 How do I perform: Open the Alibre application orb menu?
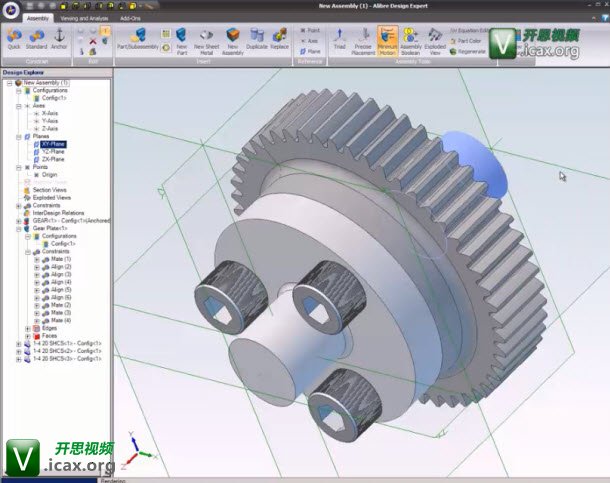pos(10,10)
